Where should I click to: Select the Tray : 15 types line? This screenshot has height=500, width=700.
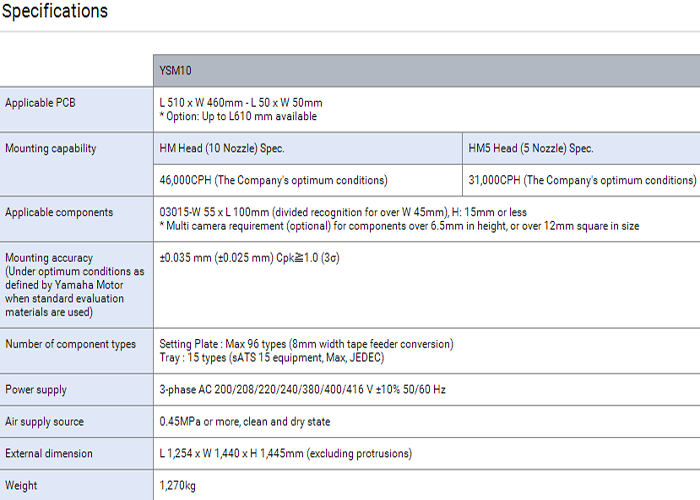pos(271,358)
